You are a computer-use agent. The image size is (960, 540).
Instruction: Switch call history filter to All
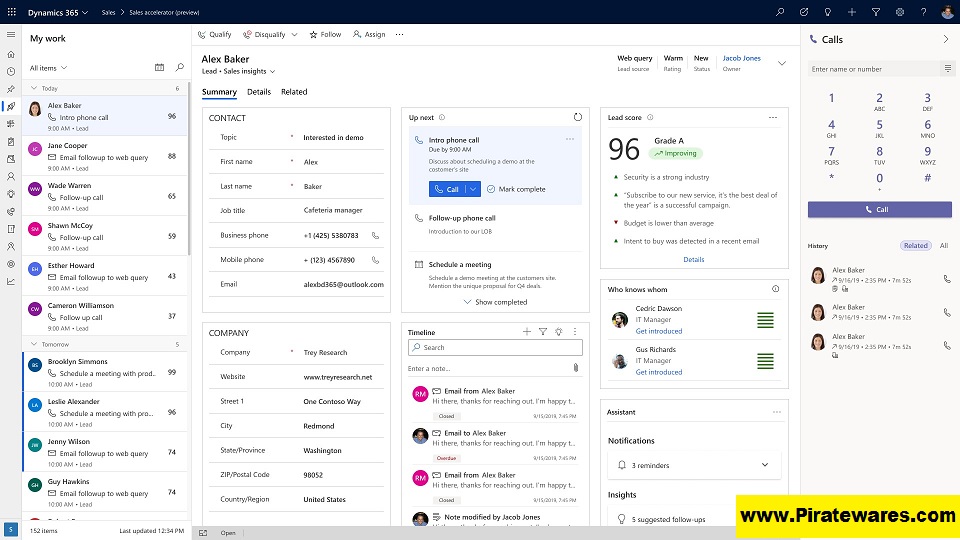[943, 245]
